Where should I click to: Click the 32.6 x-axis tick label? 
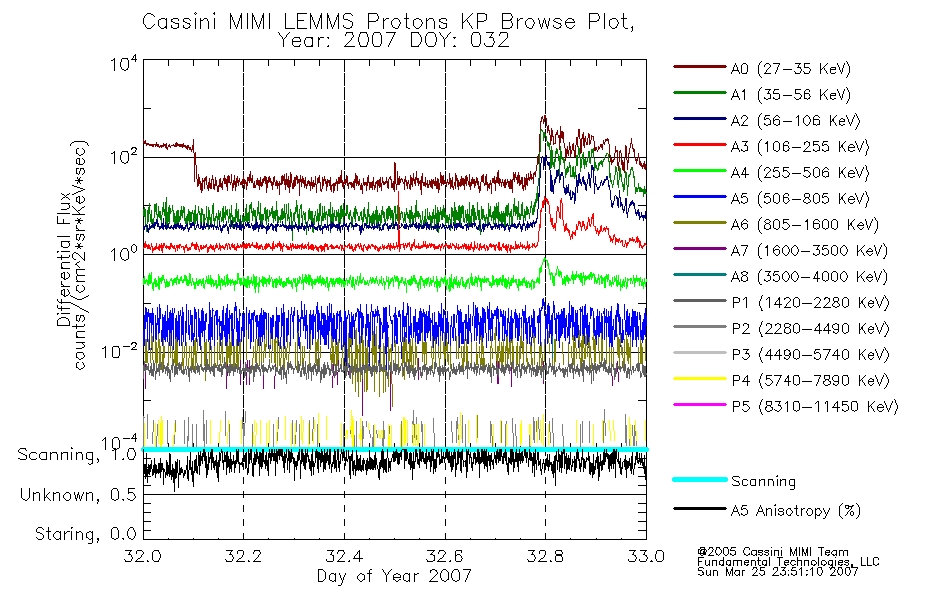pos(445,556)
